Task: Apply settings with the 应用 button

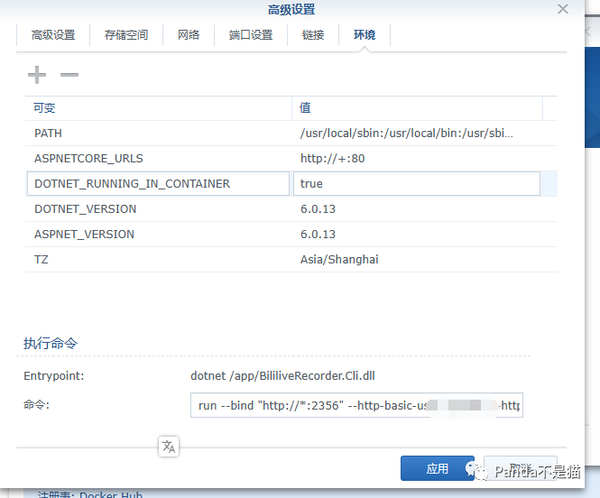Action: coord(437,469)
